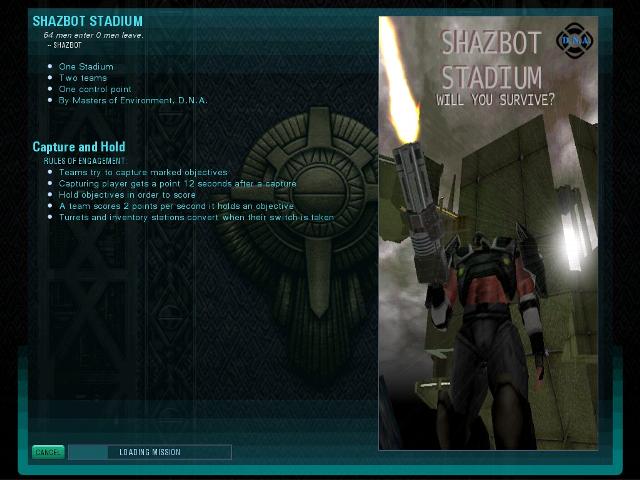
Task: Select the 'One control point' bullet
Action: point(95,89)
